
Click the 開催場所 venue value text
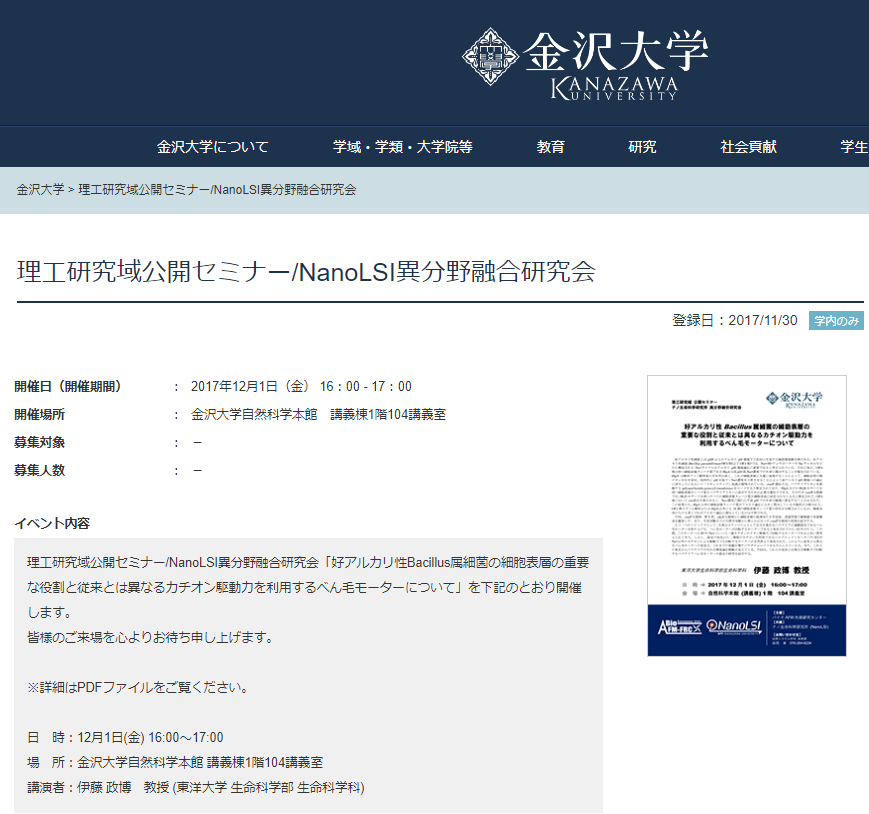click(x=318, y=414)
